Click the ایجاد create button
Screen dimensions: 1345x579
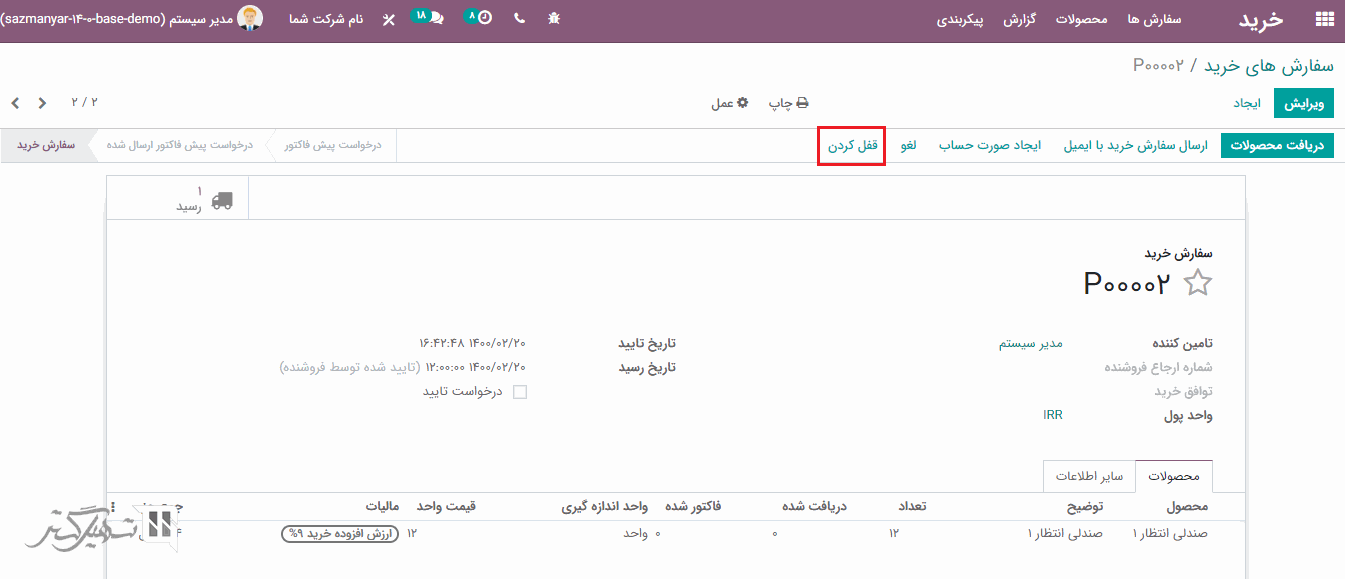click(x=1246, y=103)
